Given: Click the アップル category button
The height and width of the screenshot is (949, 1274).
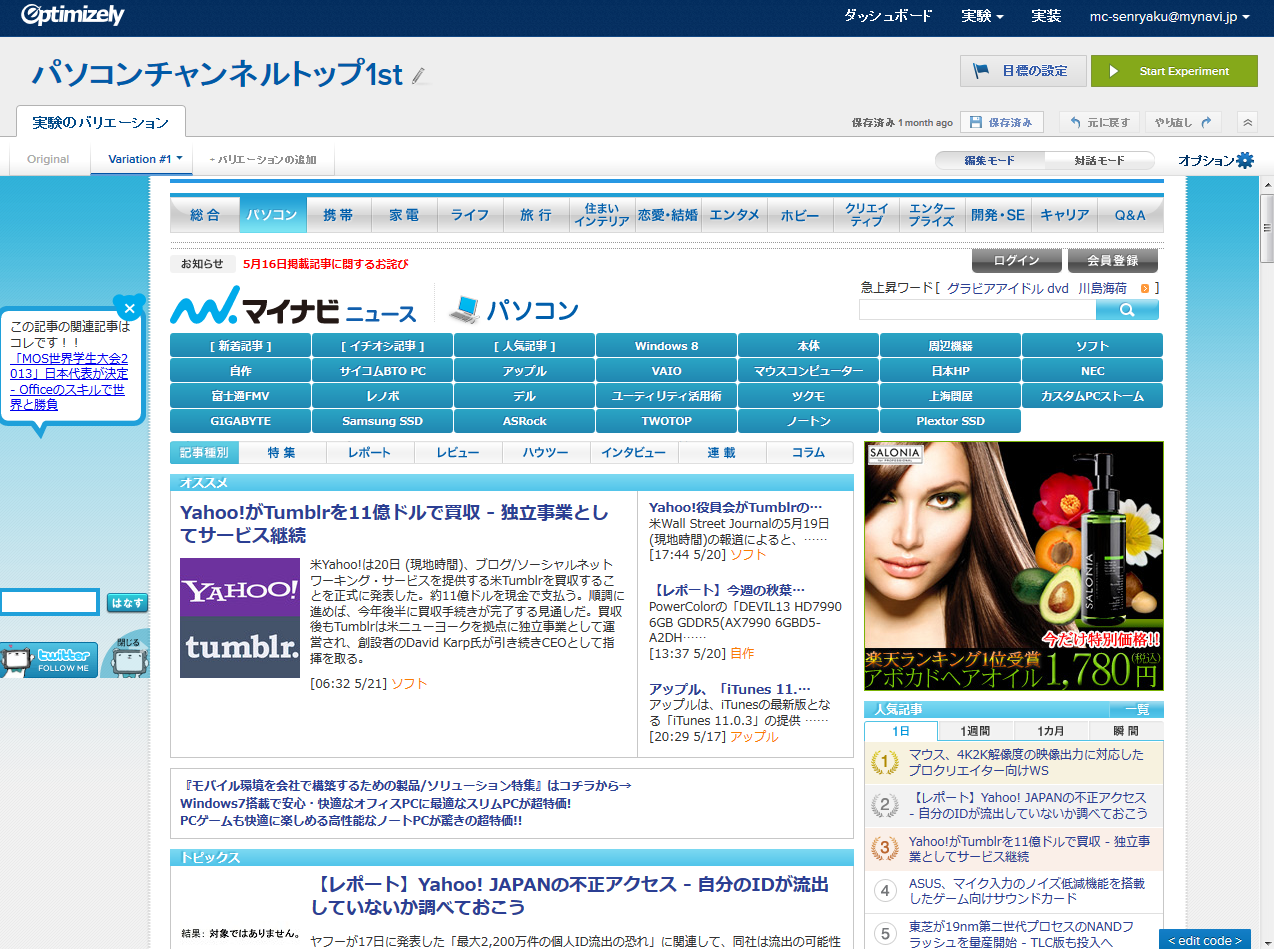Looking at the screenshot, I should (x=525, y=371).
